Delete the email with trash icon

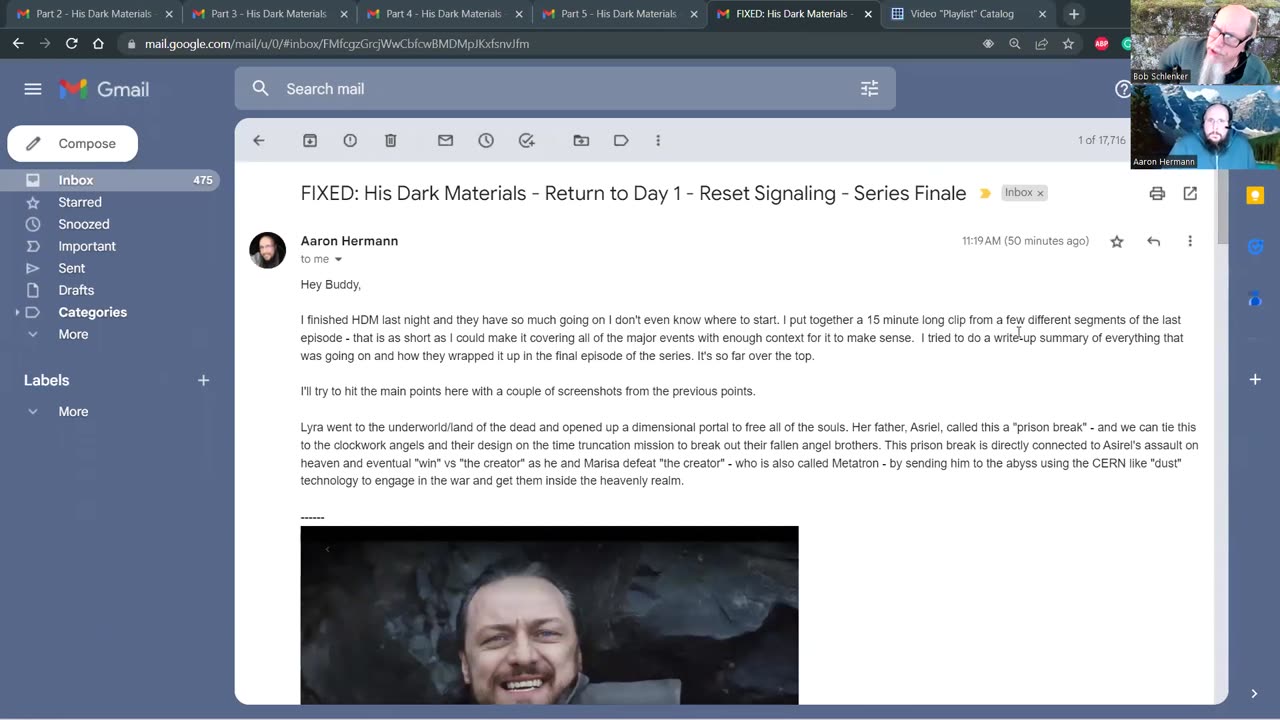click(391, 141)
